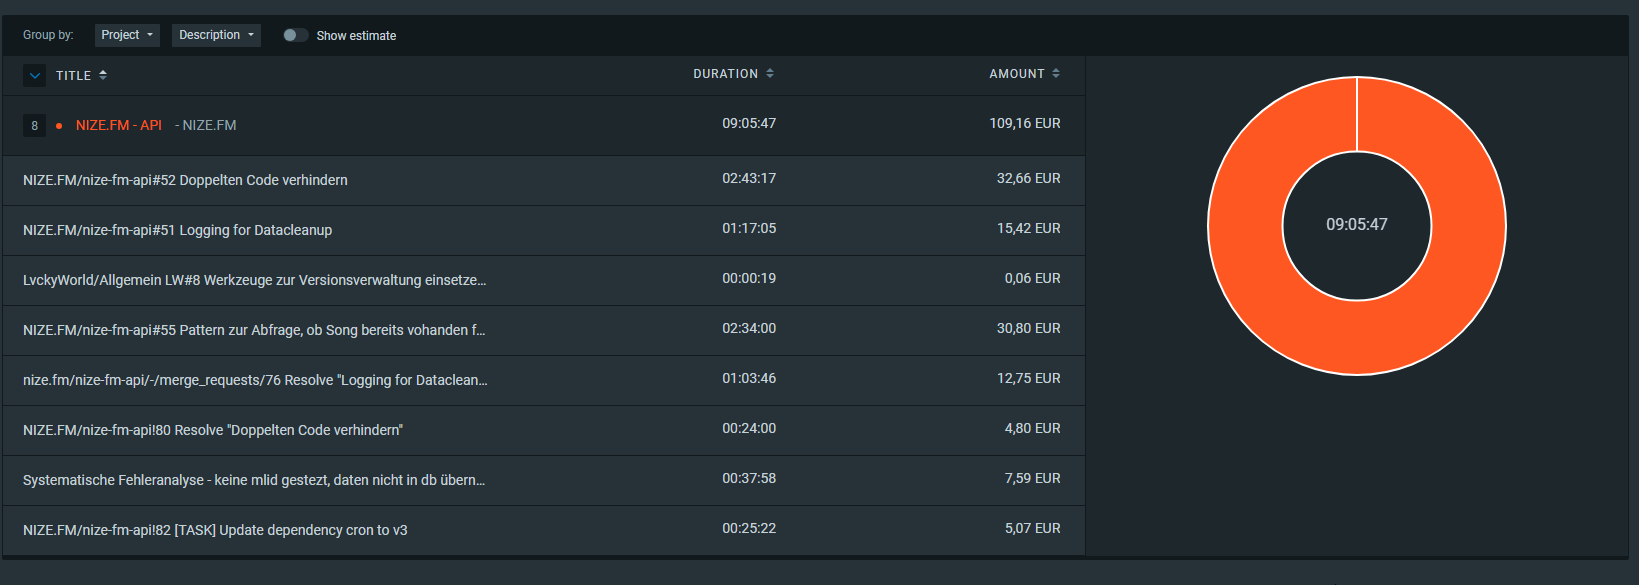The width and height of the screenshot is (1639, 585).
Task: Click the group count badge showing 8
Action: tap(34, 126)
